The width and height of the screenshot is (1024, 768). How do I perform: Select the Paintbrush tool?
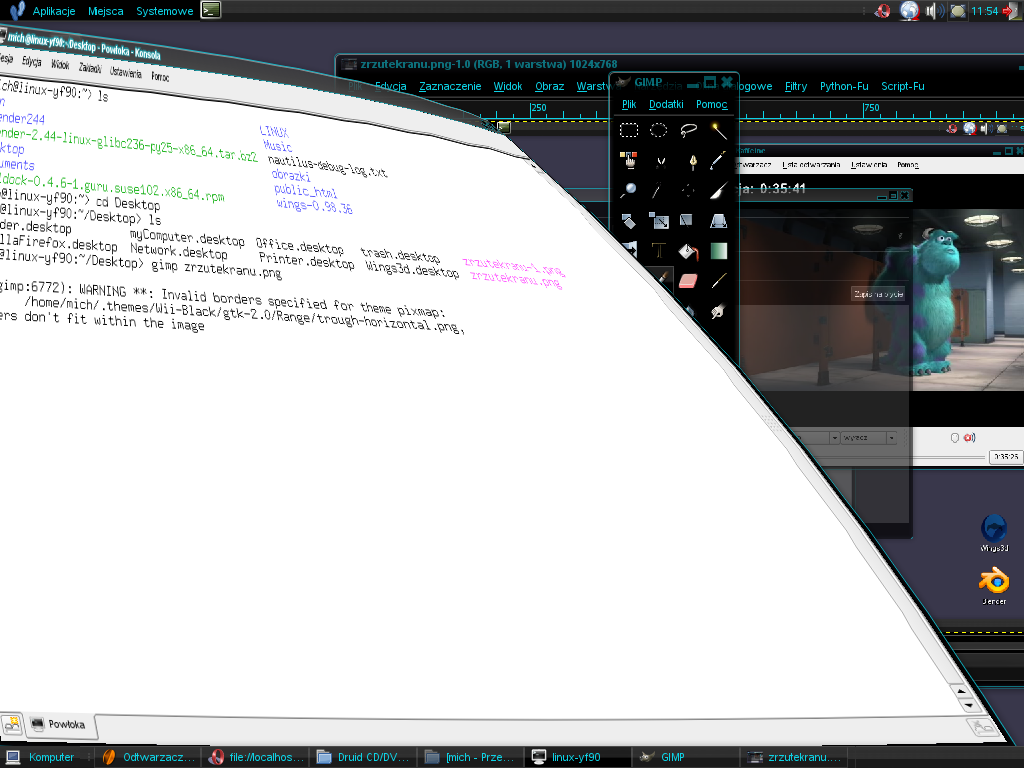662,279
